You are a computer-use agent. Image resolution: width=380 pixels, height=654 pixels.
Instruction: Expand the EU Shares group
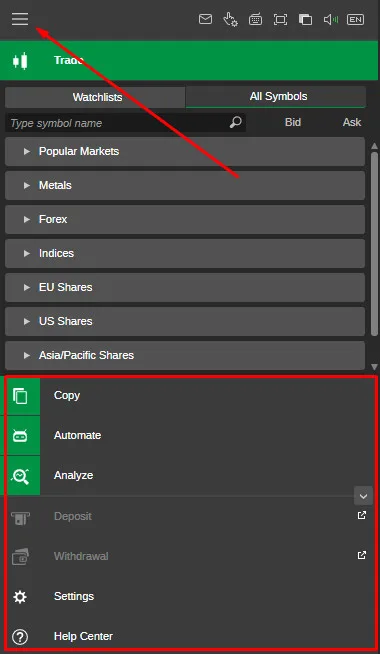185,287
